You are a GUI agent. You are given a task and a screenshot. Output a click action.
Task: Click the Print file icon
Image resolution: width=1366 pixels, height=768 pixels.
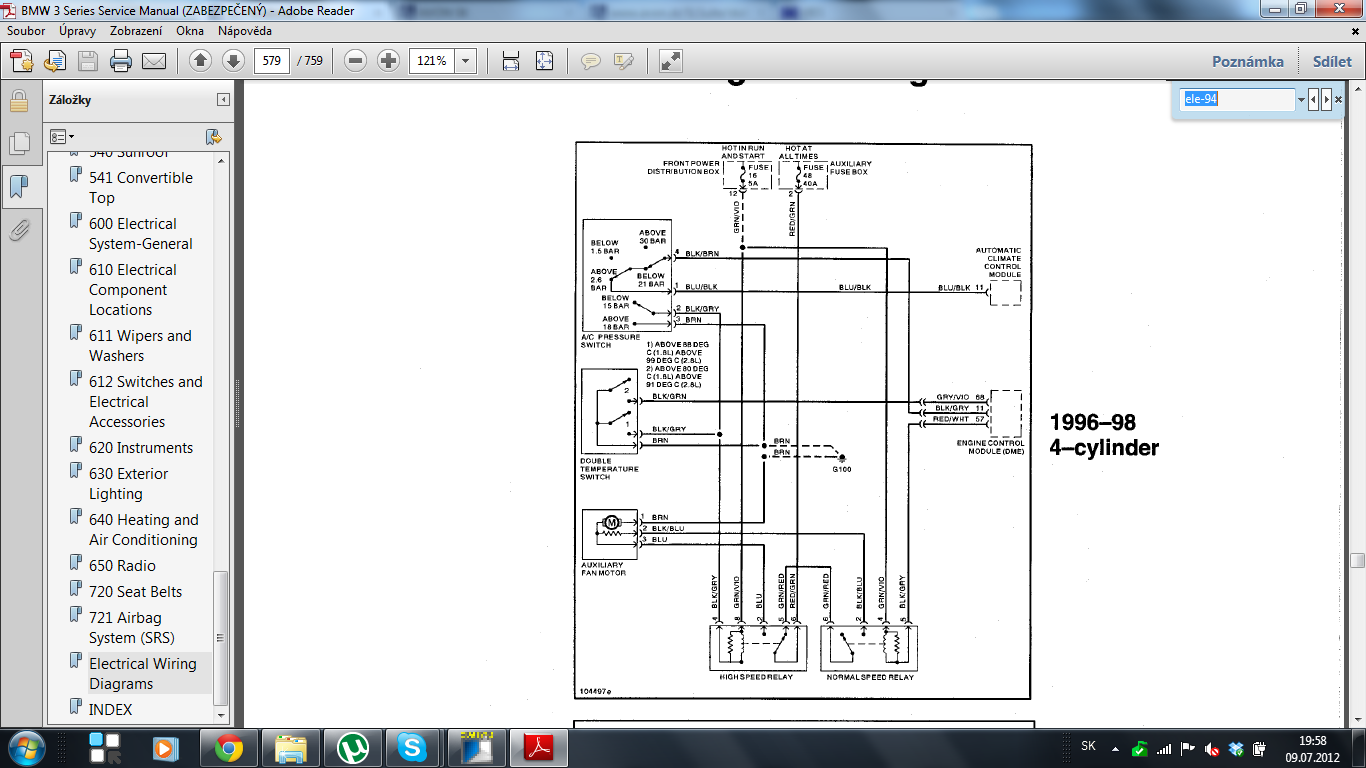(121, 61)
